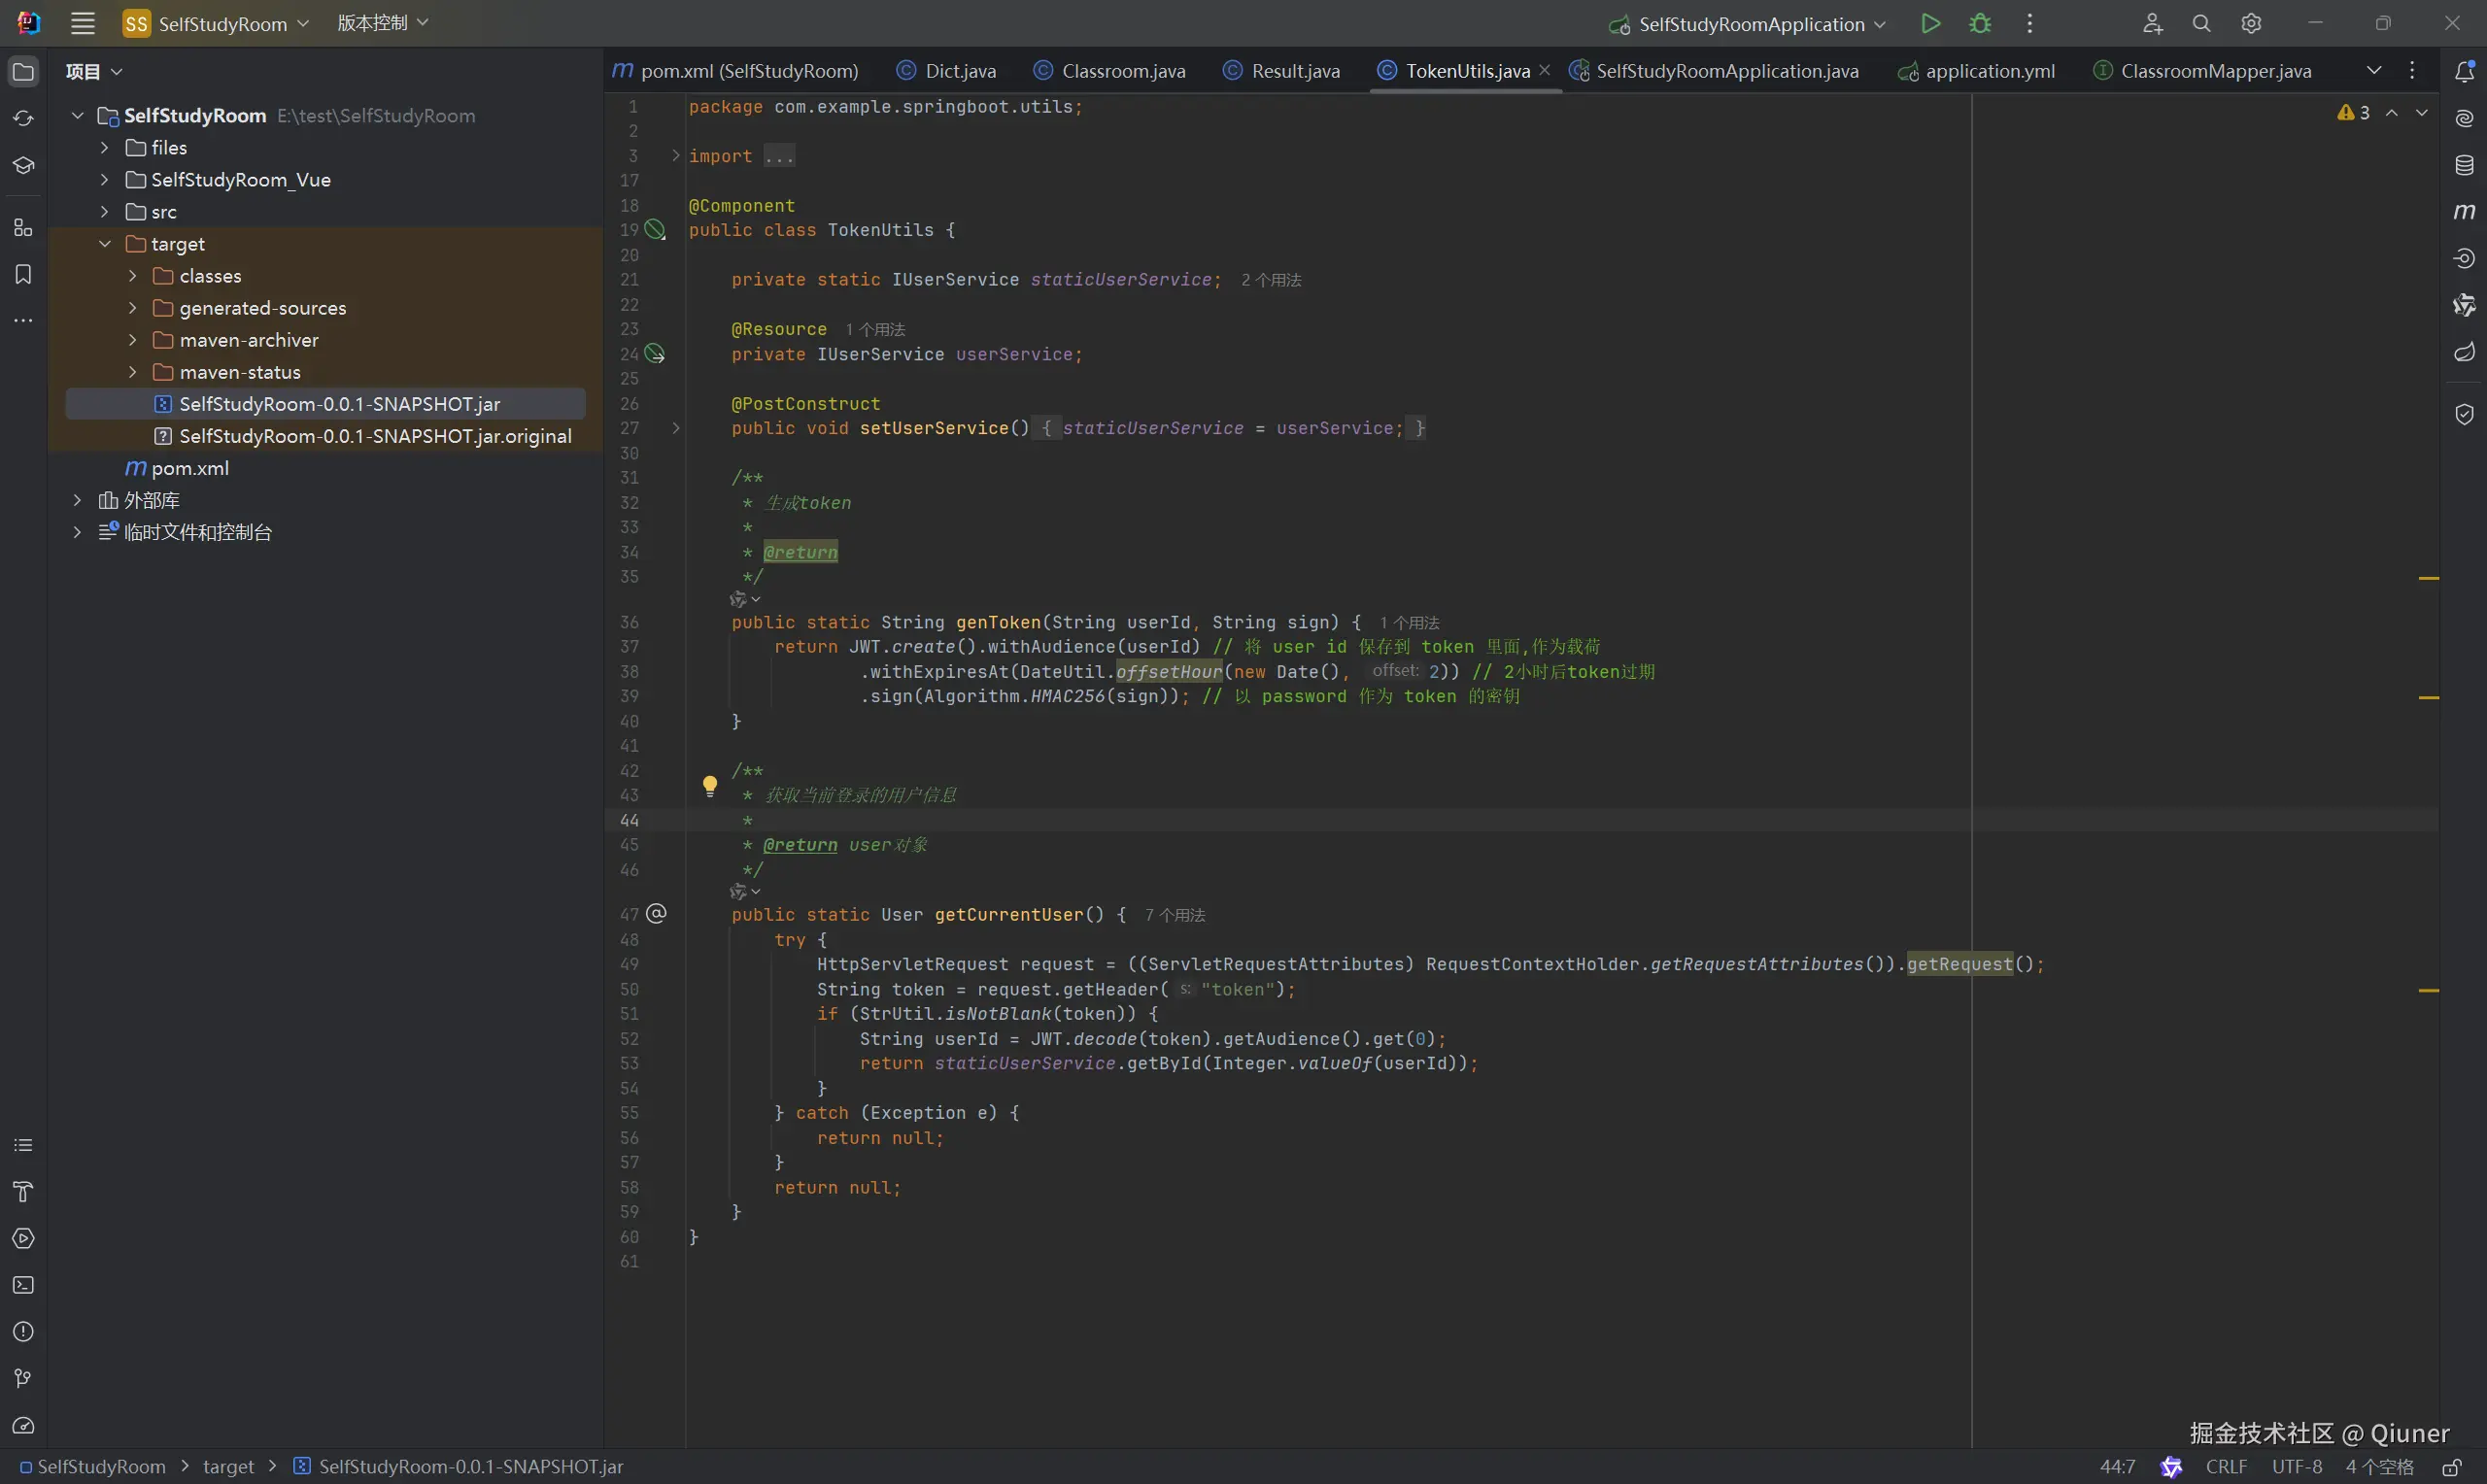Open the Bookmarks tool window

click(x=23, y=274)
